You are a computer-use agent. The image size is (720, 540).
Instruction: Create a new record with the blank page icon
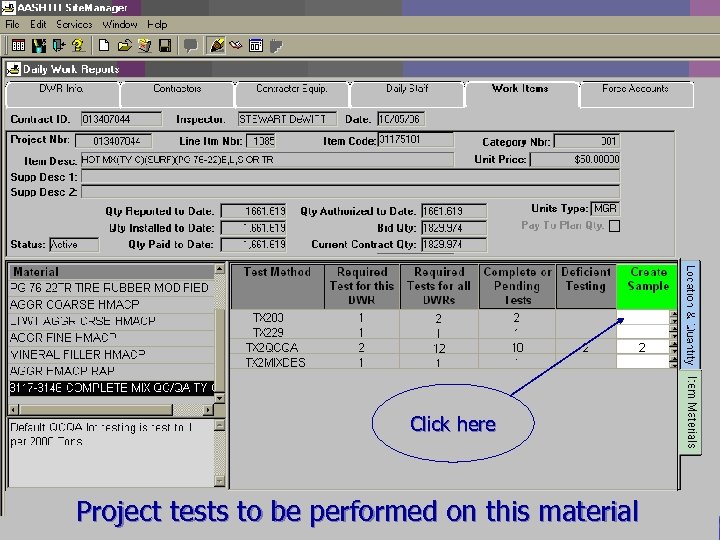click(104, 45)
